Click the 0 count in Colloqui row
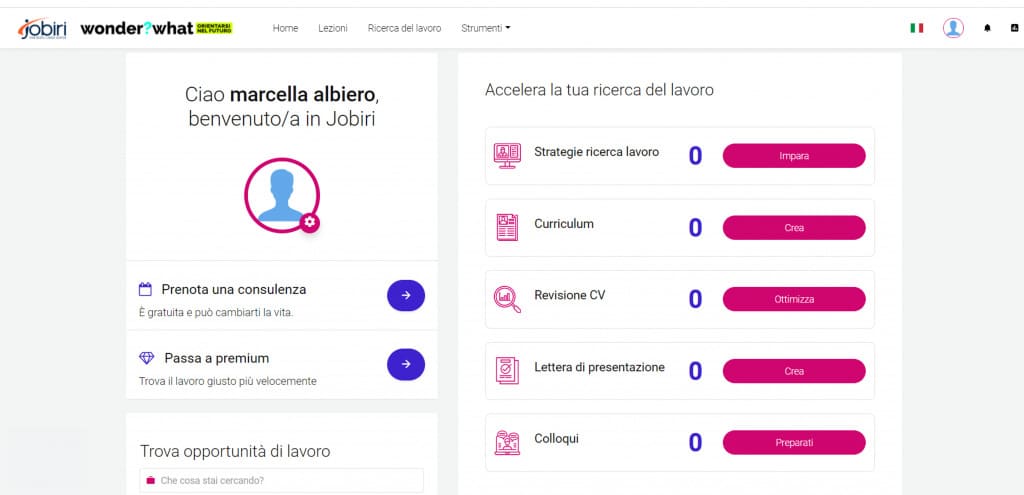 tap(696, 443)
